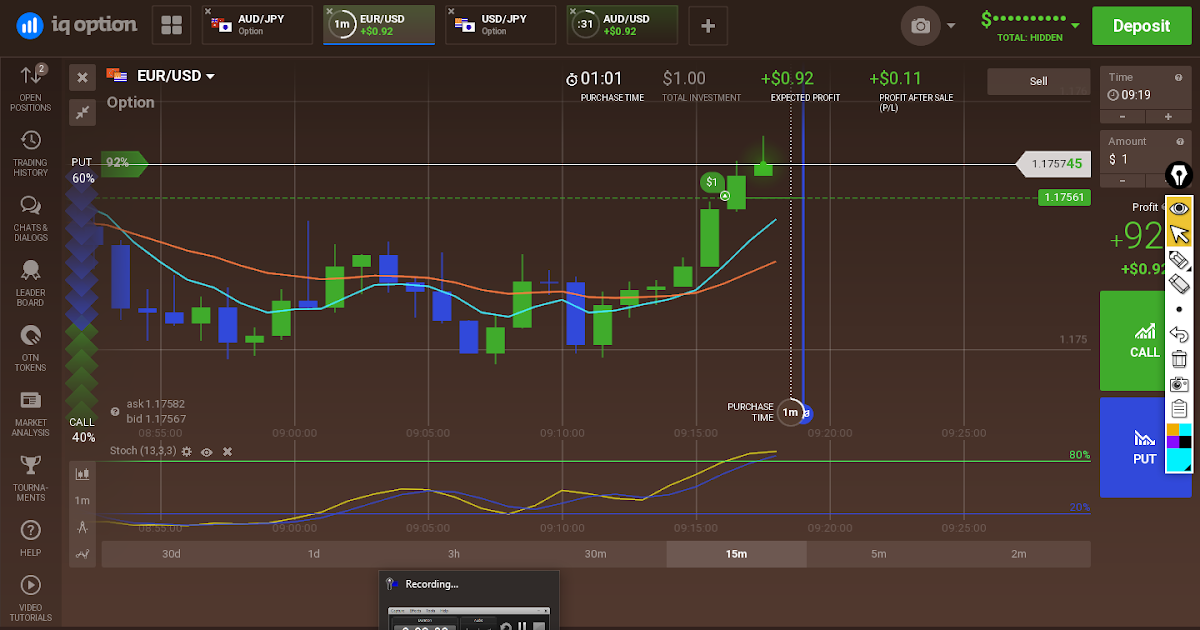Screen dimensions: 1200x630
Task: Expand the camera options arrow
Action: (950, 27)
